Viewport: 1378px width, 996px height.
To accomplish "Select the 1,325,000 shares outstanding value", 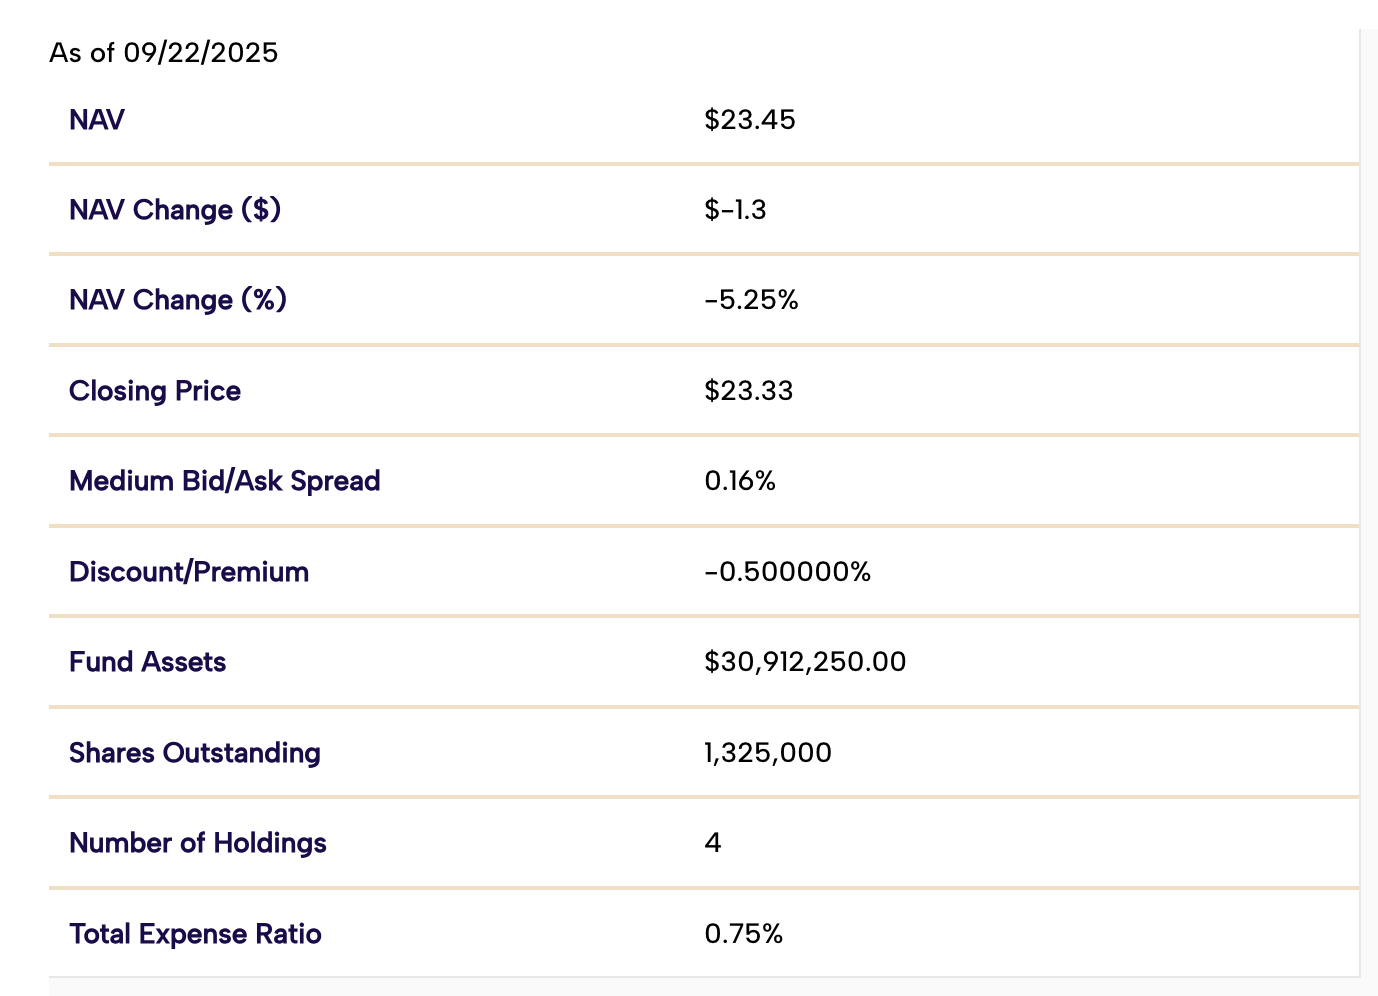I will [768, 753].
